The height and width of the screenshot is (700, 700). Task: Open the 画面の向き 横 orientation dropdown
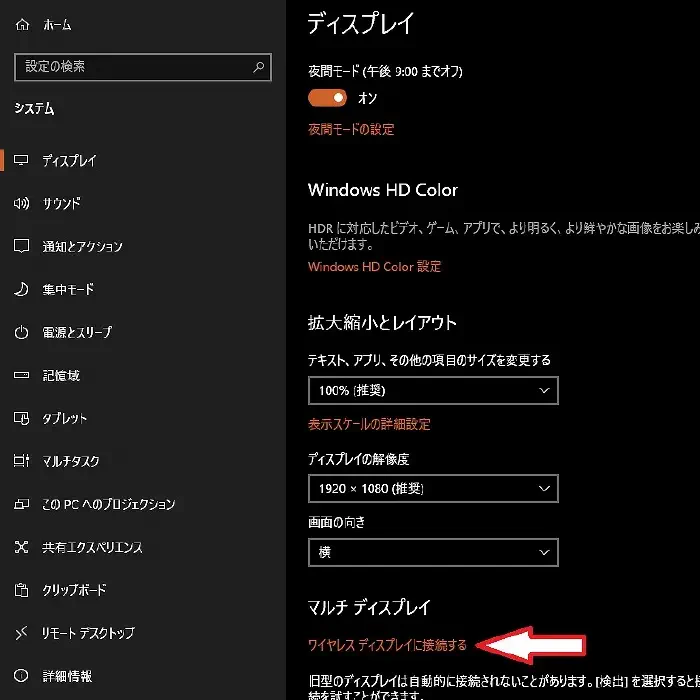click(x=433, y=552)
